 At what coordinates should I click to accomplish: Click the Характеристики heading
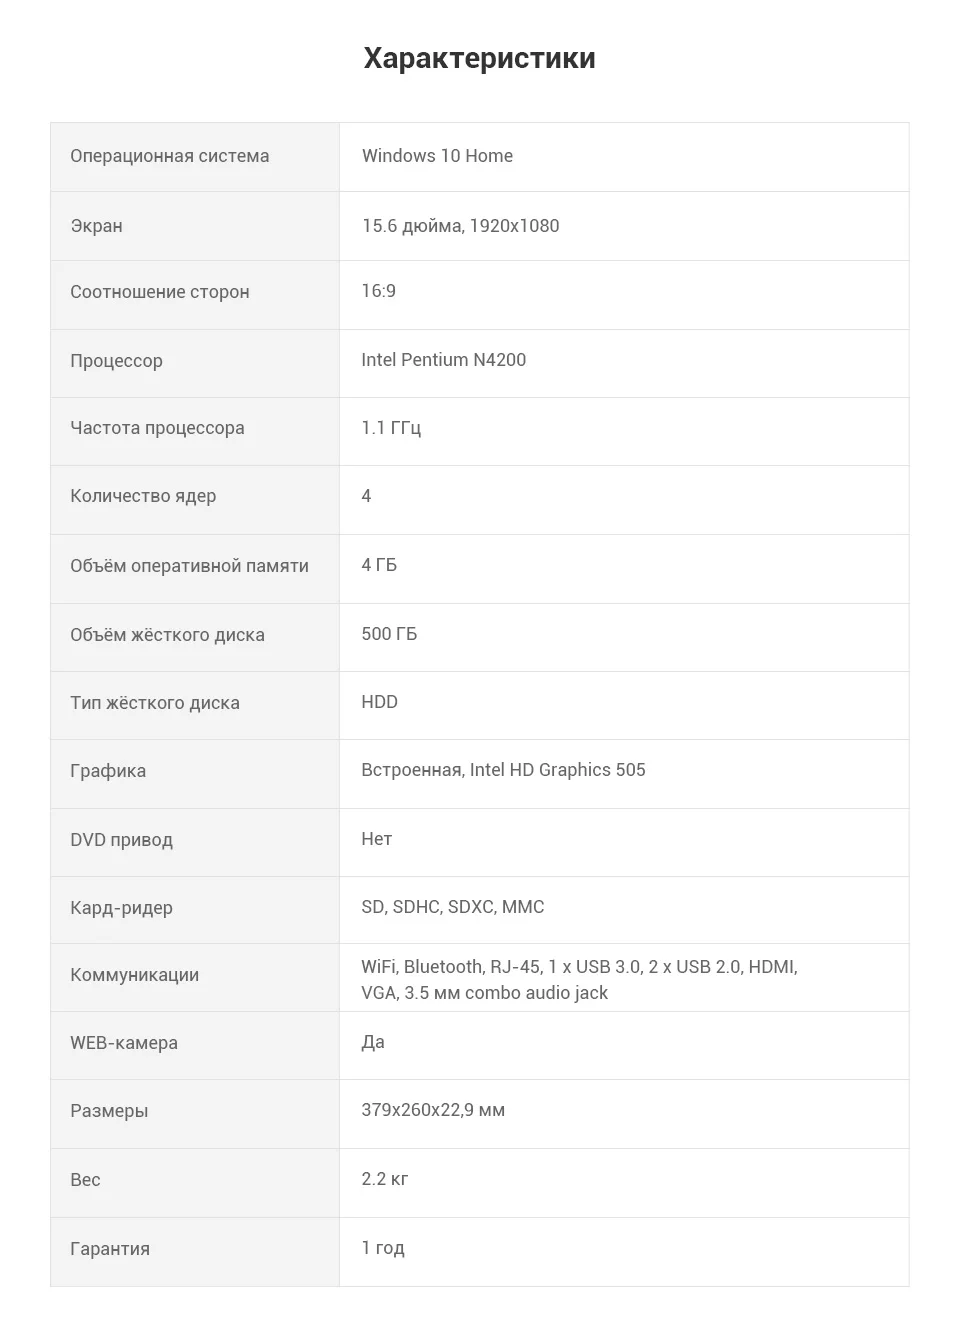[x=480, y=58]
